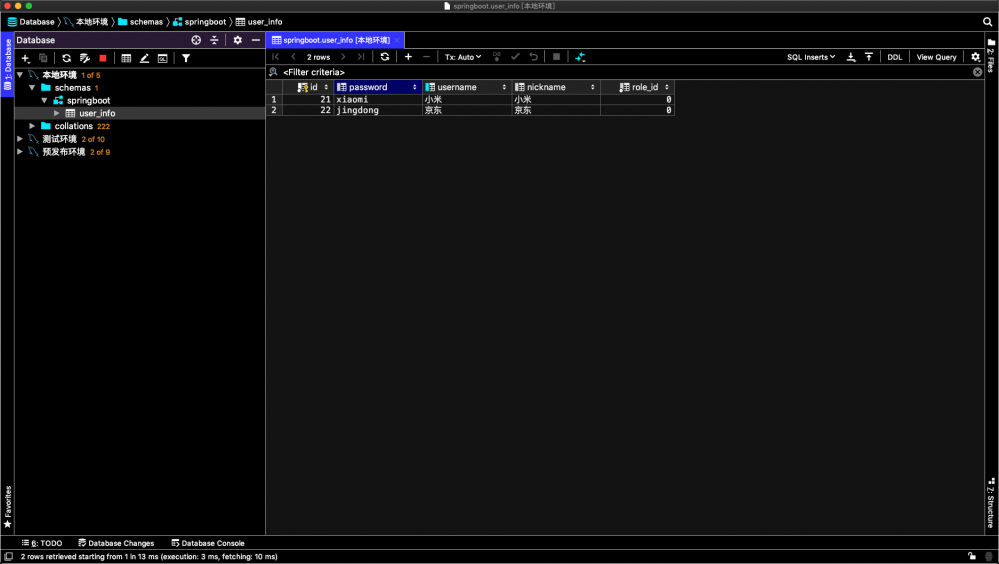Clear the filter criteria with X icon

(977, 72)
